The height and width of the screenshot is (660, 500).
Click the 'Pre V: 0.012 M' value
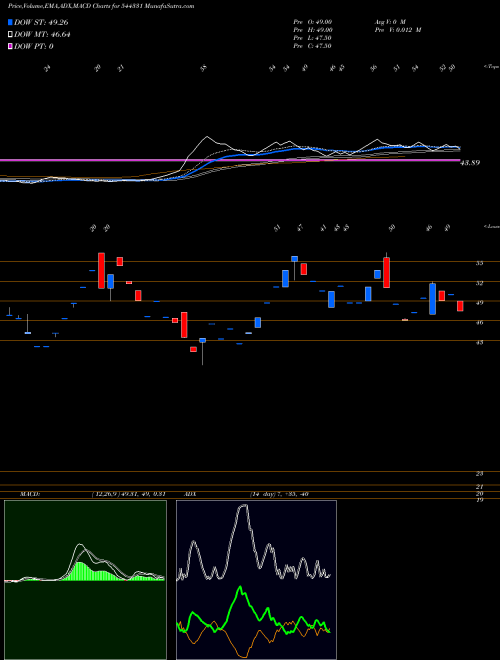coord(397,30)
